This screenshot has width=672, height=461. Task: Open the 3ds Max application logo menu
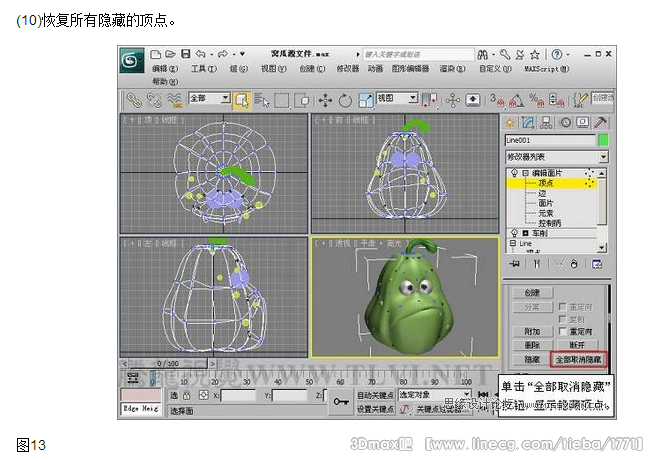tap(132, 60)
